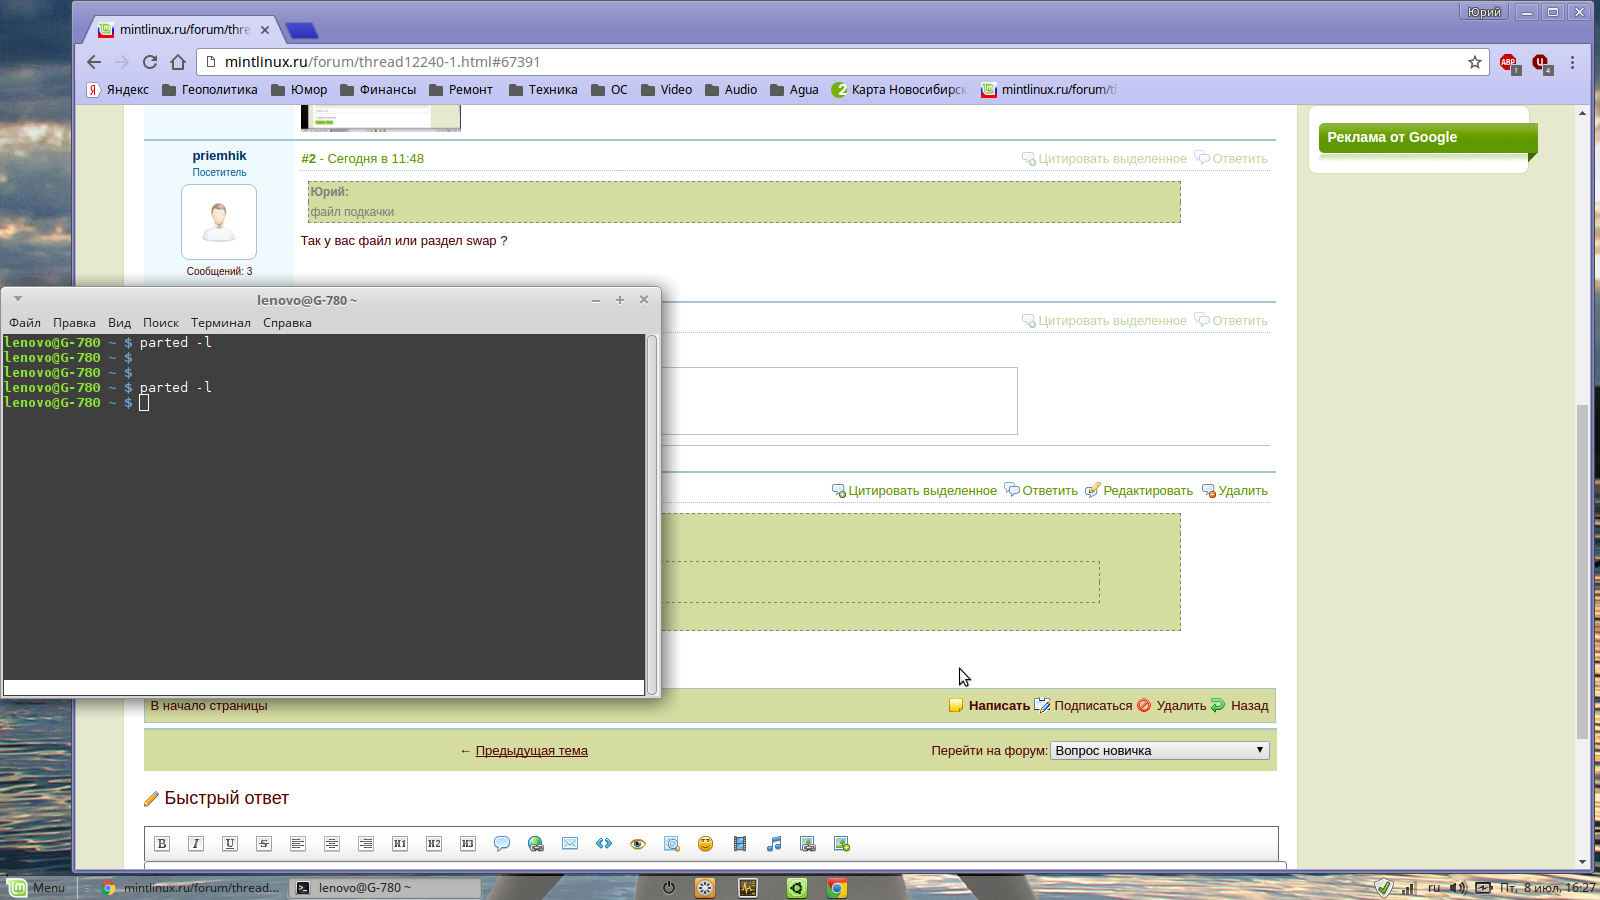Screen dimensions: 1600x900
Task: Expand the terminal window menu arrow
Action: (18, 299)
